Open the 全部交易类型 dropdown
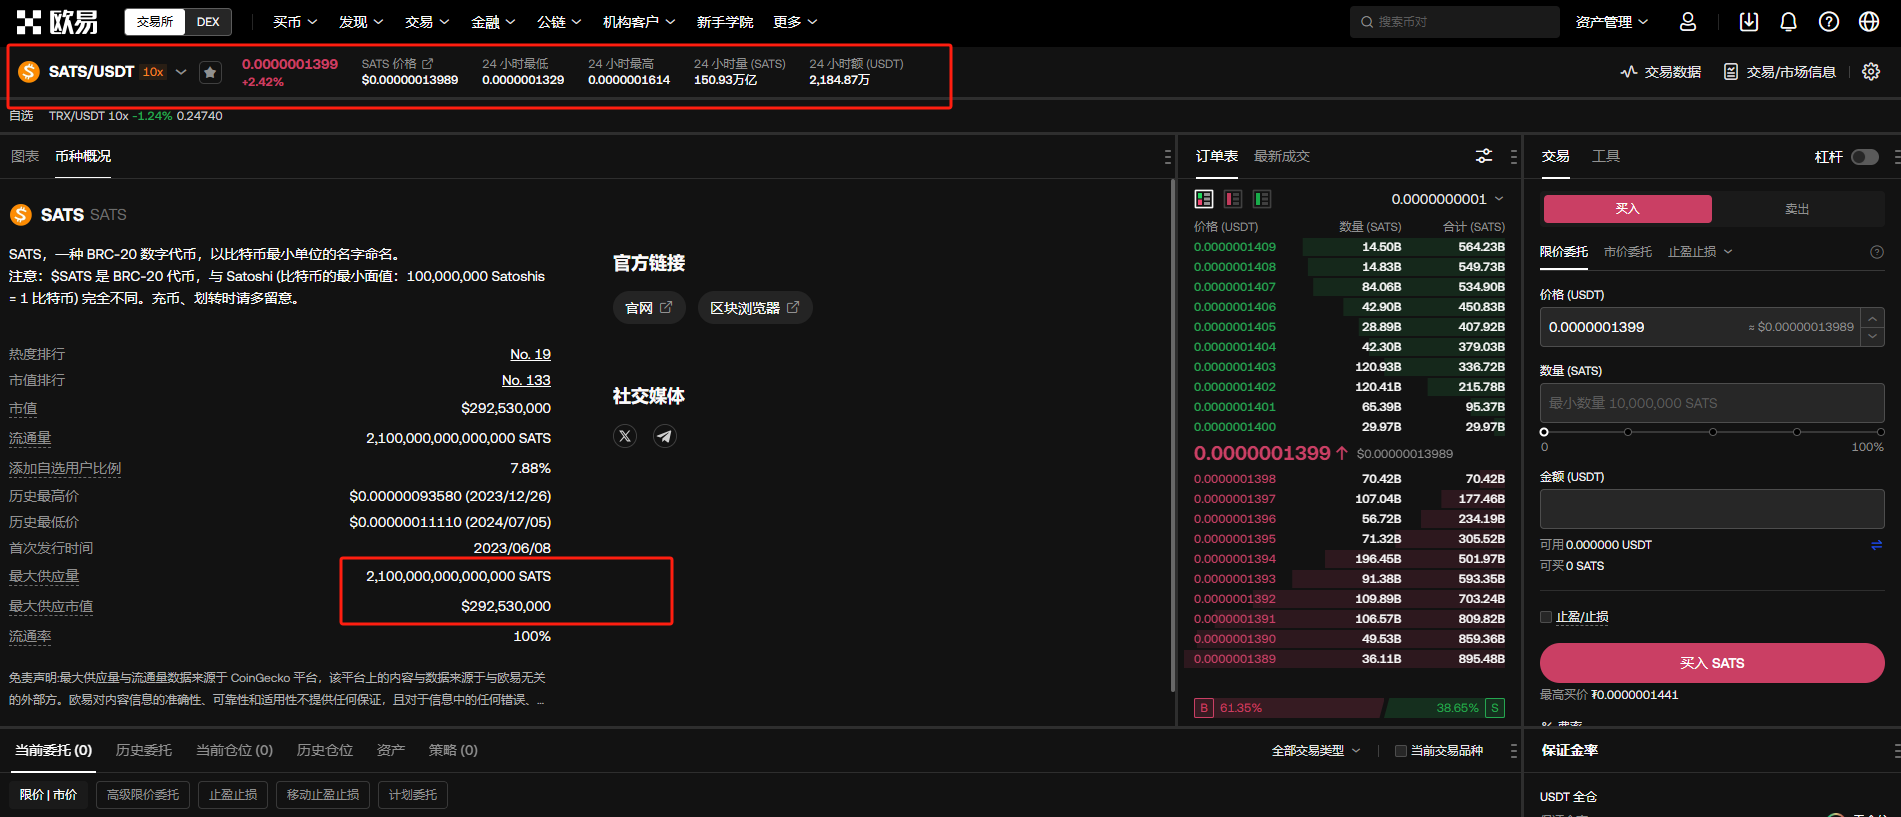The width and height of the screenshot is (1901, 817). (1315, 751)
